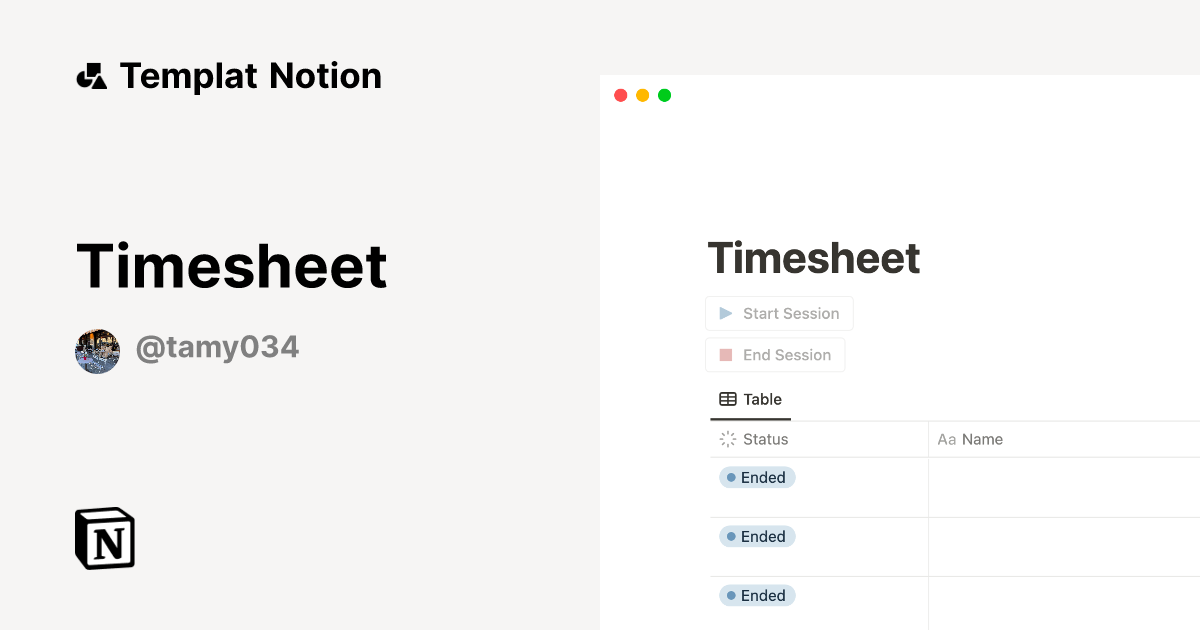This screenshot has height=630, width=1200.
Task: Click the red stop square in End Session
Action: 726,354
